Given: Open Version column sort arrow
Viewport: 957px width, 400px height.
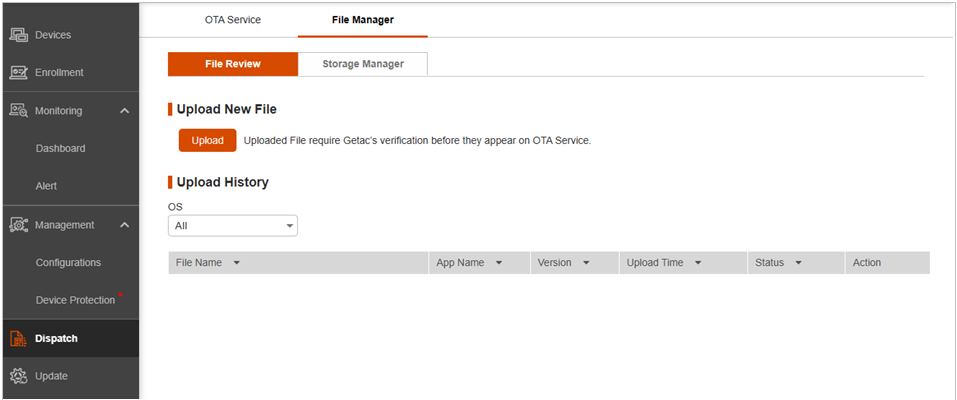Looking at the screenshot, I should click(x=586, y=263).
